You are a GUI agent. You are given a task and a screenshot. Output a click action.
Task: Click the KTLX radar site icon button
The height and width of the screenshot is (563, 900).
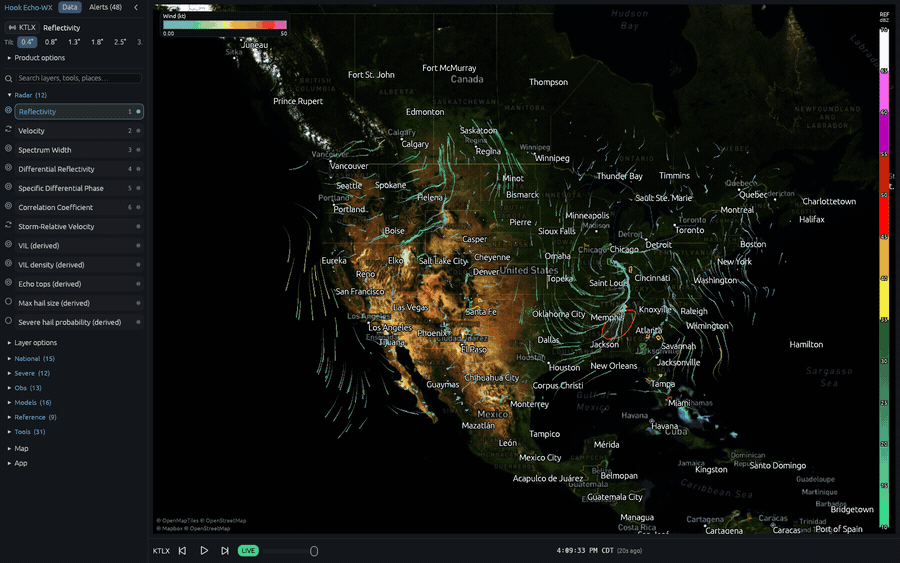[x=22, y=28]
